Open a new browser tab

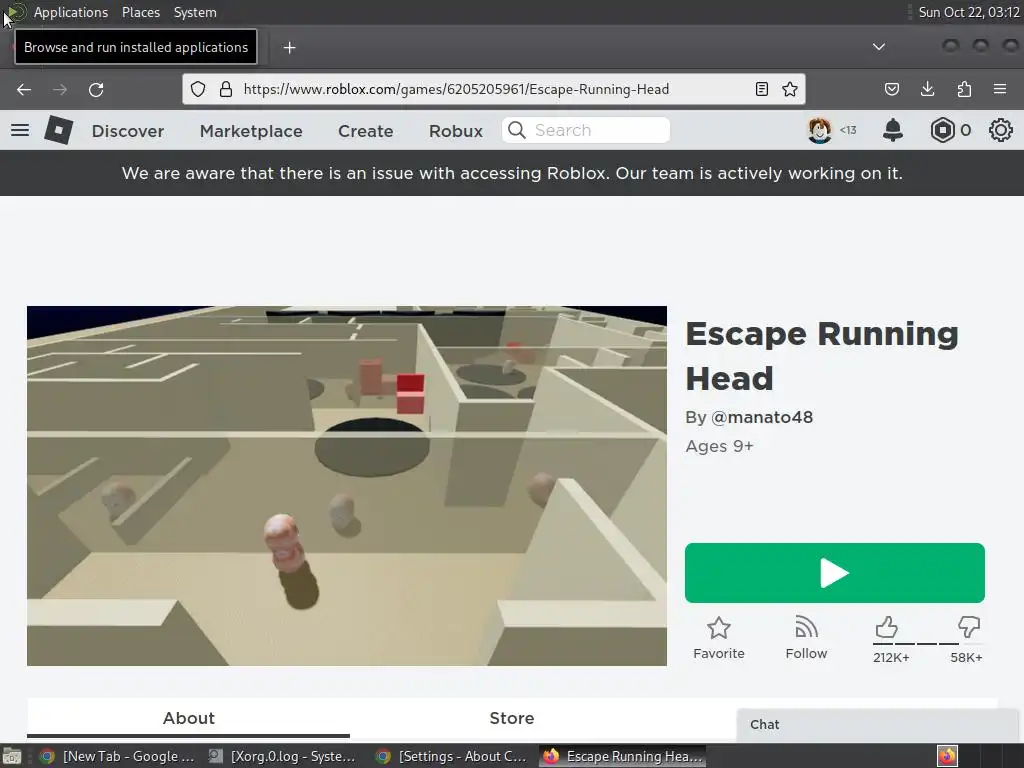(x=289, y=48)
